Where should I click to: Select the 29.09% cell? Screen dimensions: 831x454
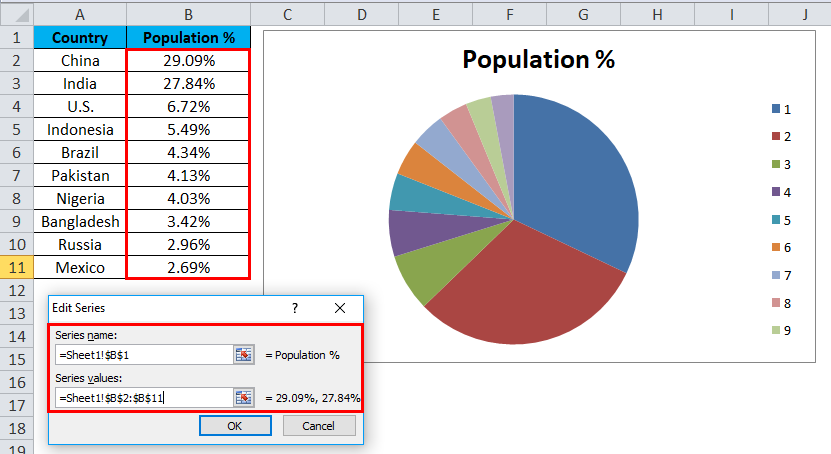coord(188,61)
